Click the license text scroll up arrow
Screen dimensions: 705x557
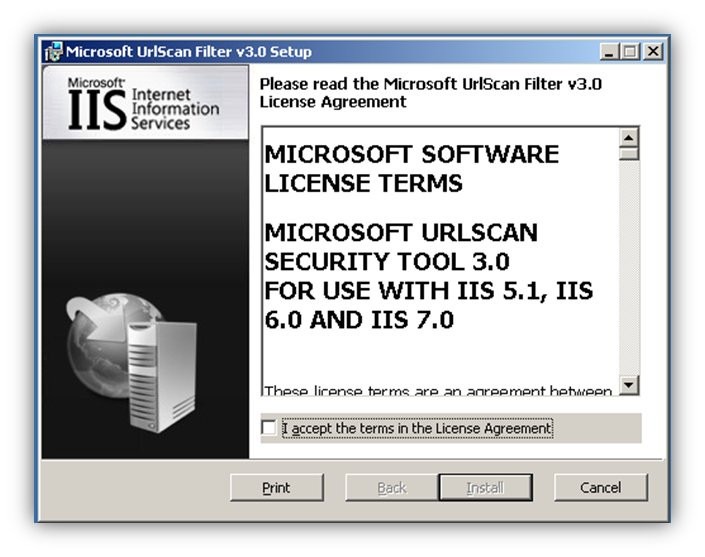click(x=629, y=137)
